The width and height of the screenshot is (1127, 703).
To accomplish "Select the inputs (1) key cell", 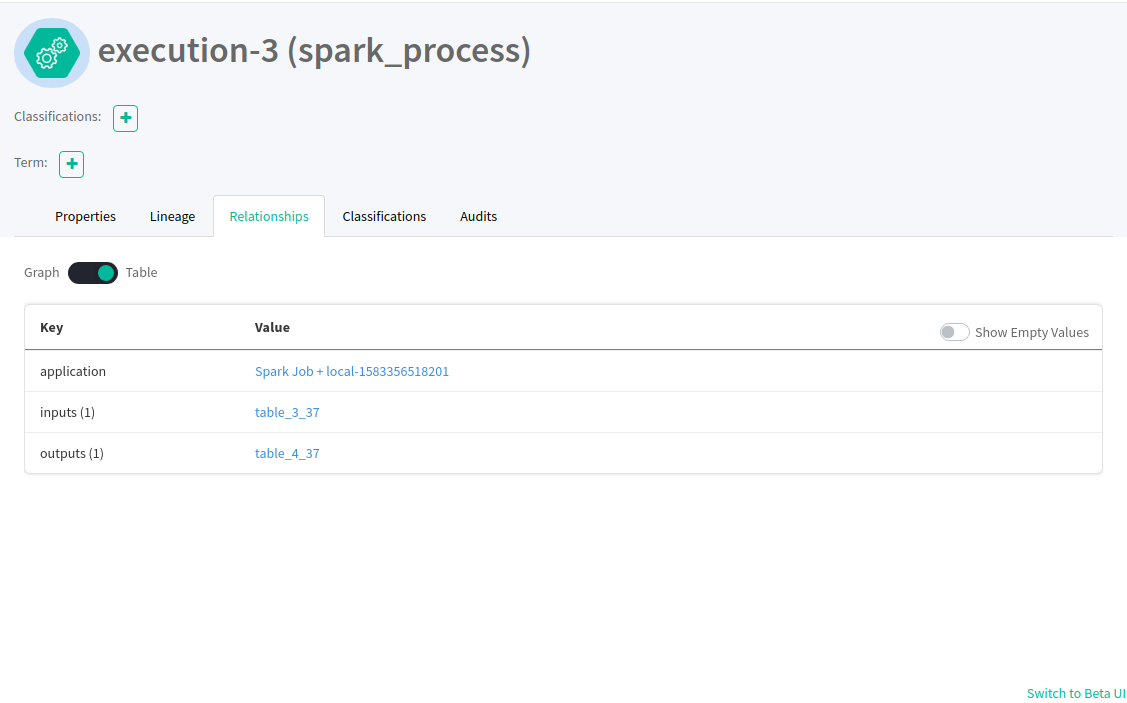I will point(68,413).
